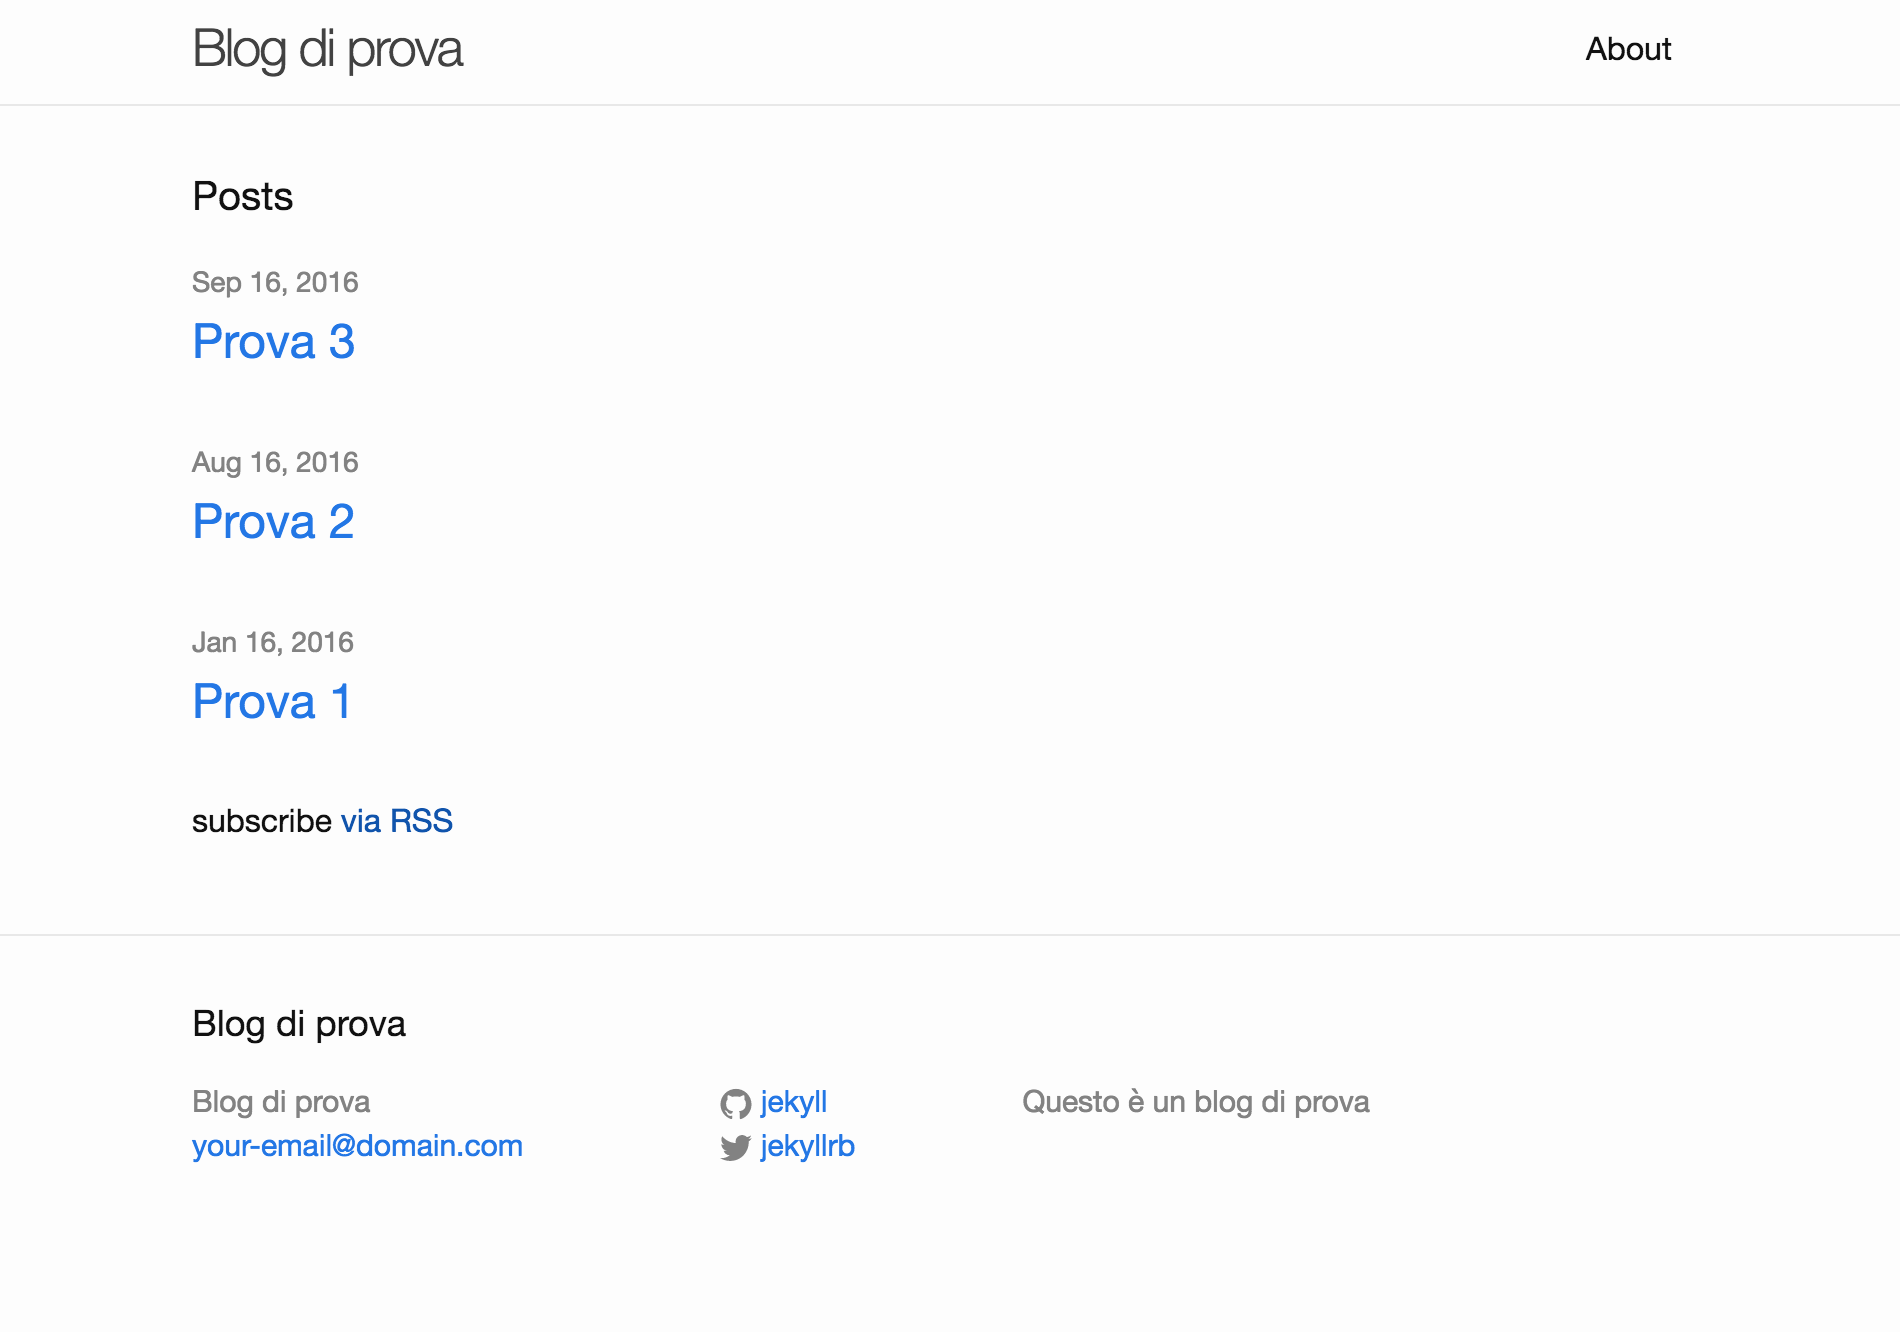Screen dimensions: 1900x1332
Task: Open the Prova 2 post
Action: 274,522
